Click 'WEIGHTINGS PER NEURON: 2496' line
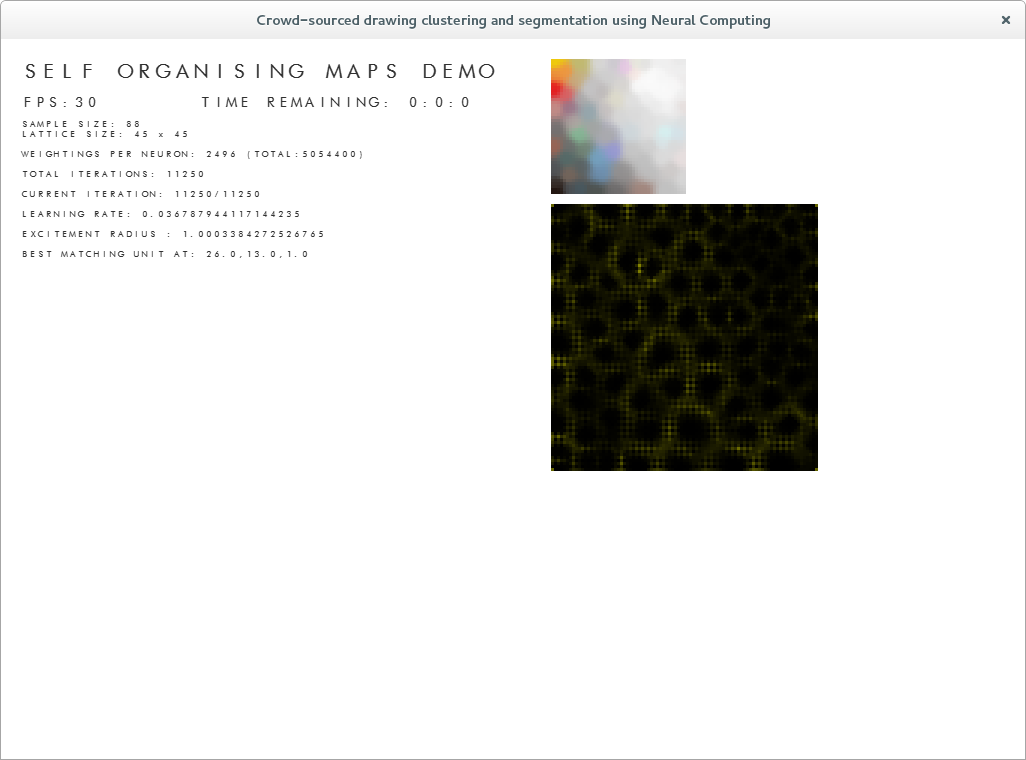Viewport: 1026px width, 760px height. 192,154
